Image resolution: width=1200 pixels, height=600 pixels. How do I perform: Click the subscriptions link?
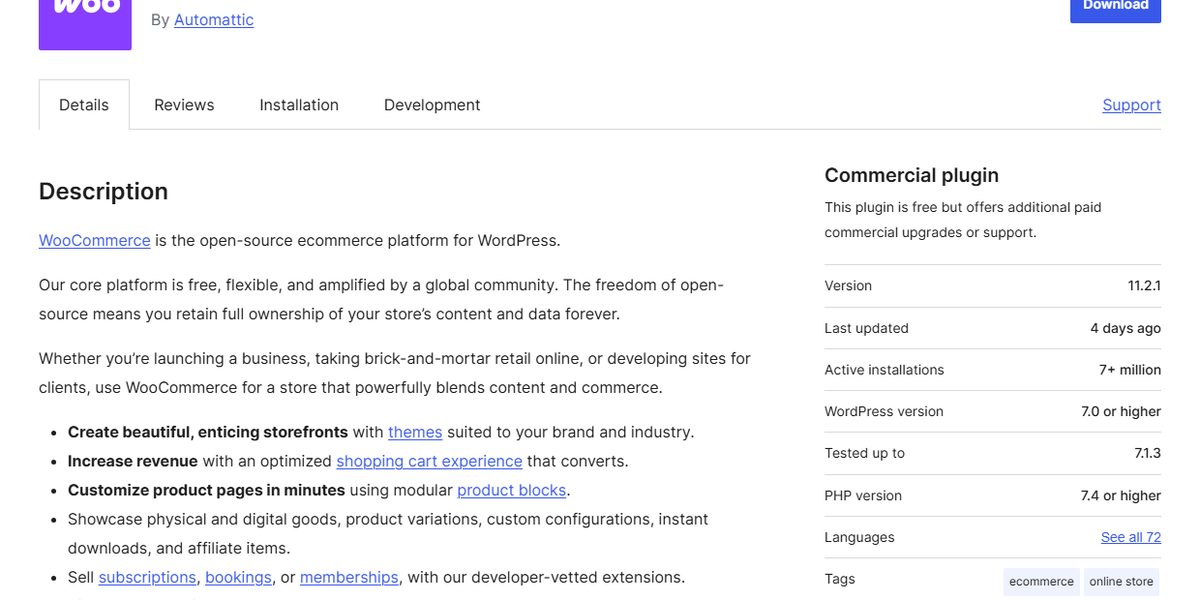point(147,577)
